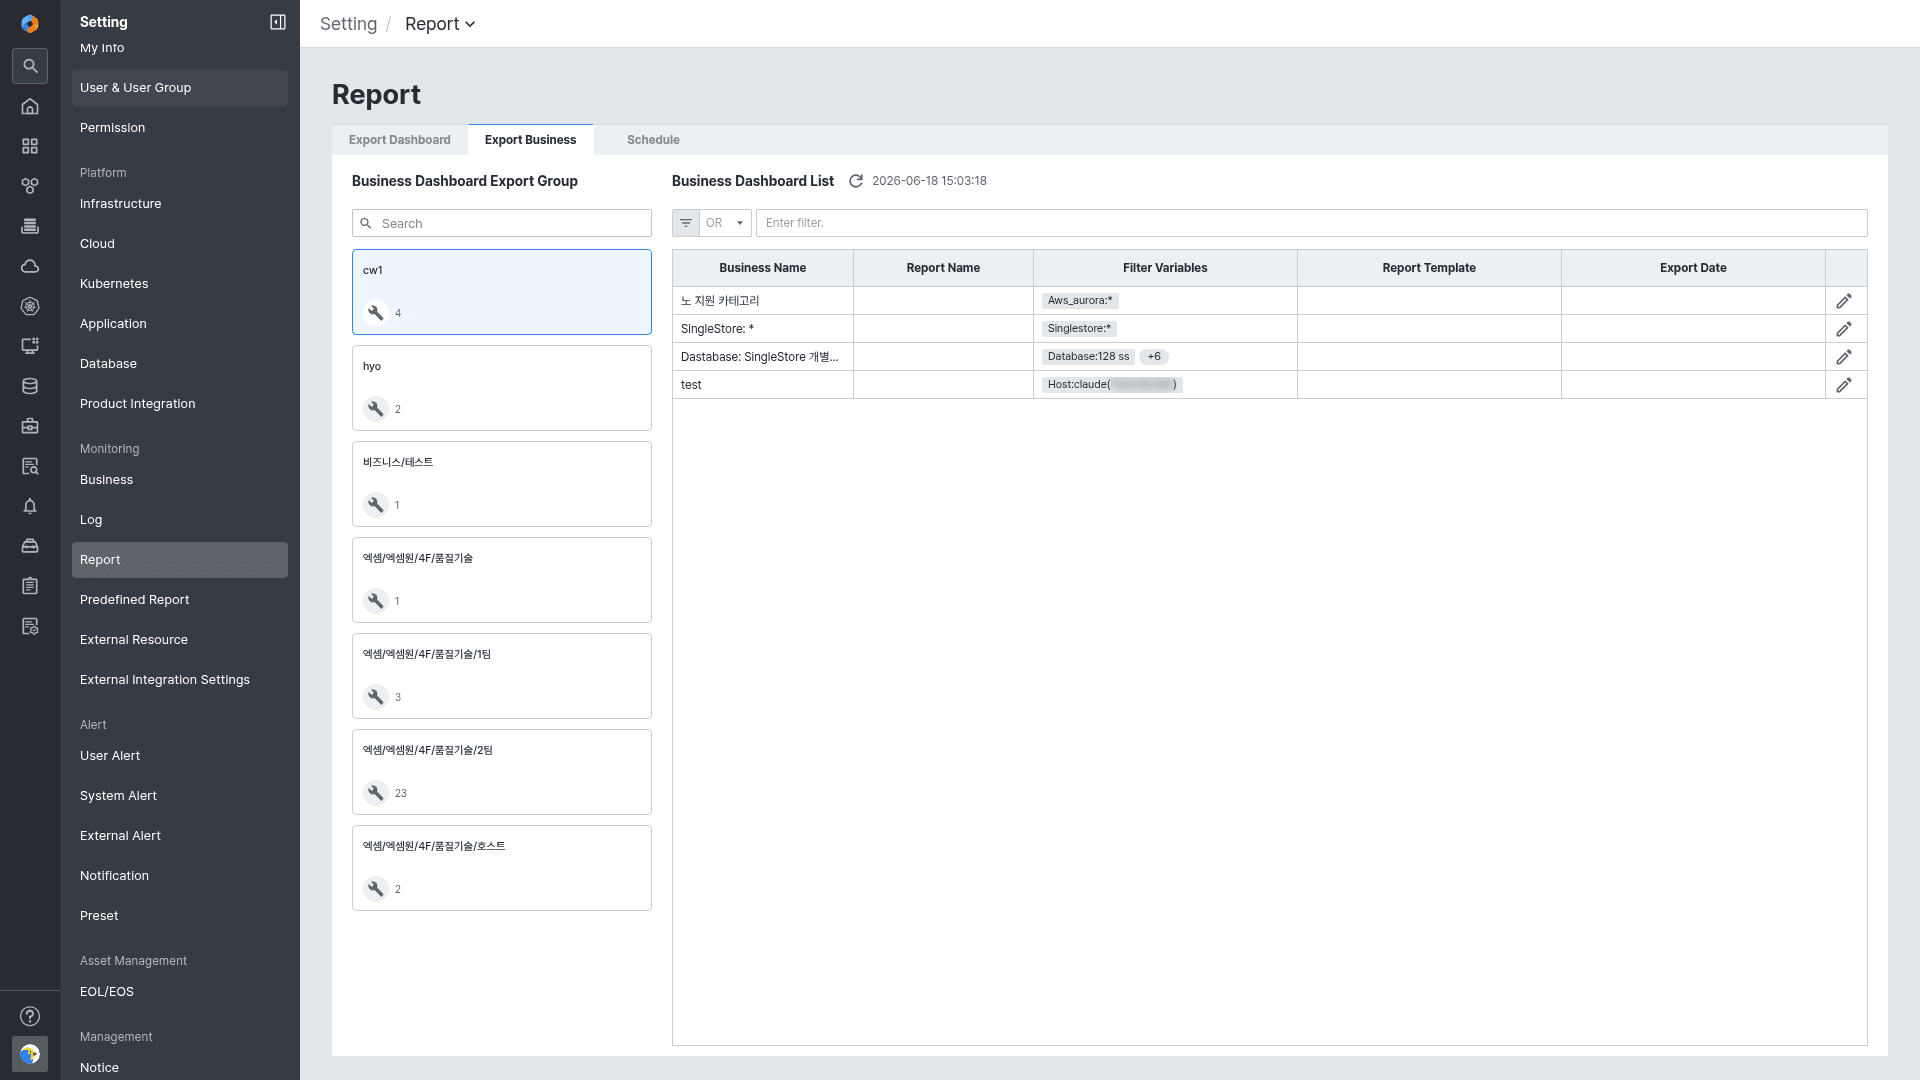Refresh the Business Dashboard List

point(856,181)
